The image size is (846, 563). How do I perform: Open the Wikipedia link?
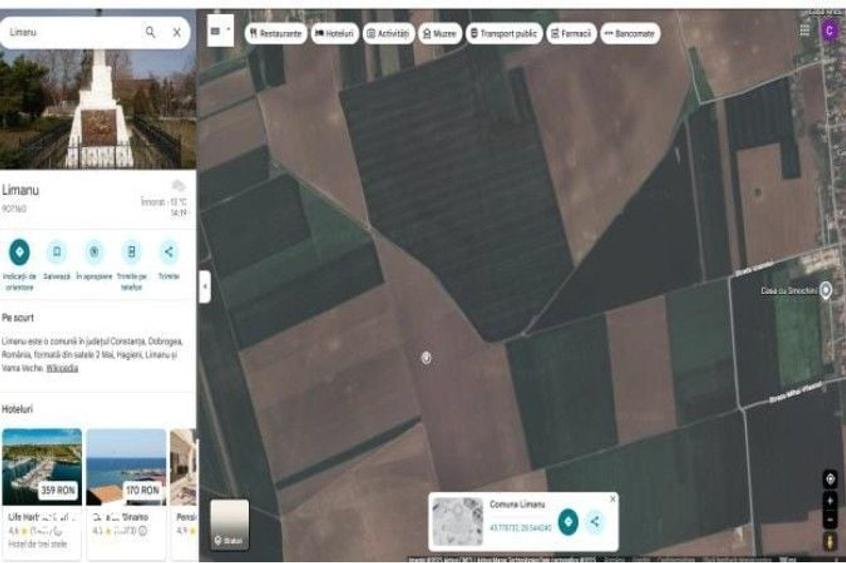pos(62,368)
